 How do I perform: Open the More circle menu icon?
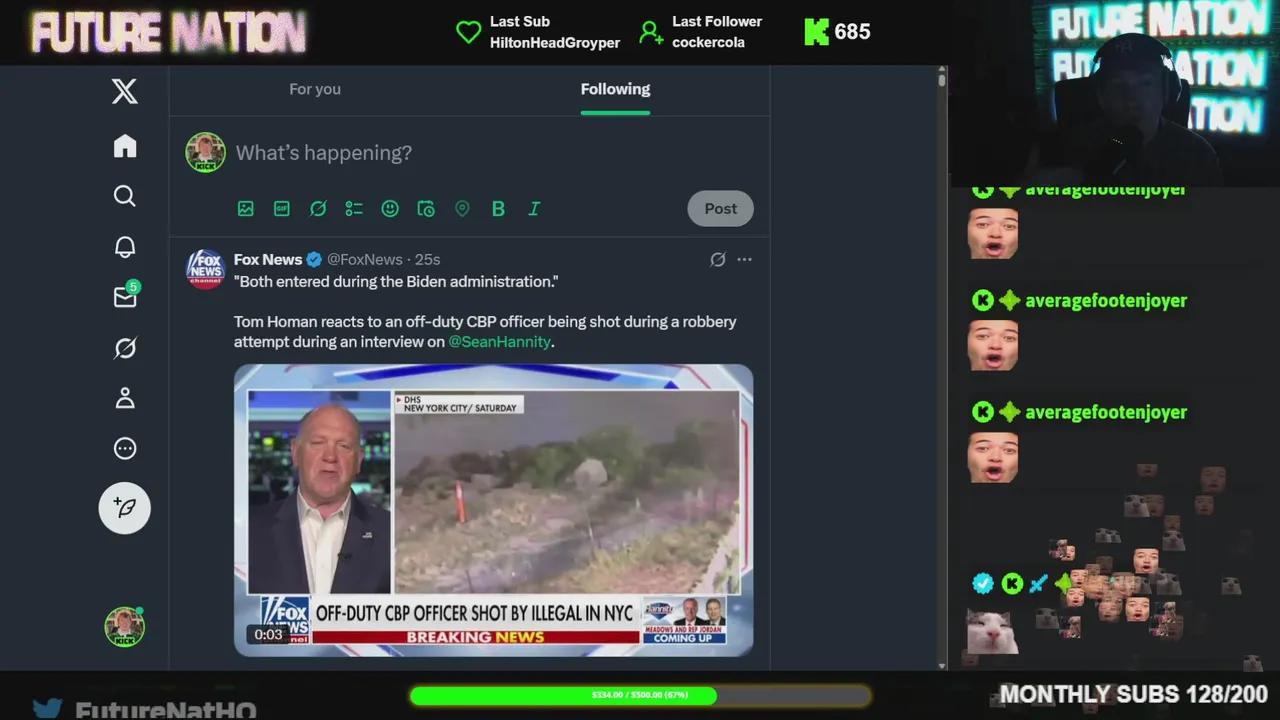coord(125,448)
